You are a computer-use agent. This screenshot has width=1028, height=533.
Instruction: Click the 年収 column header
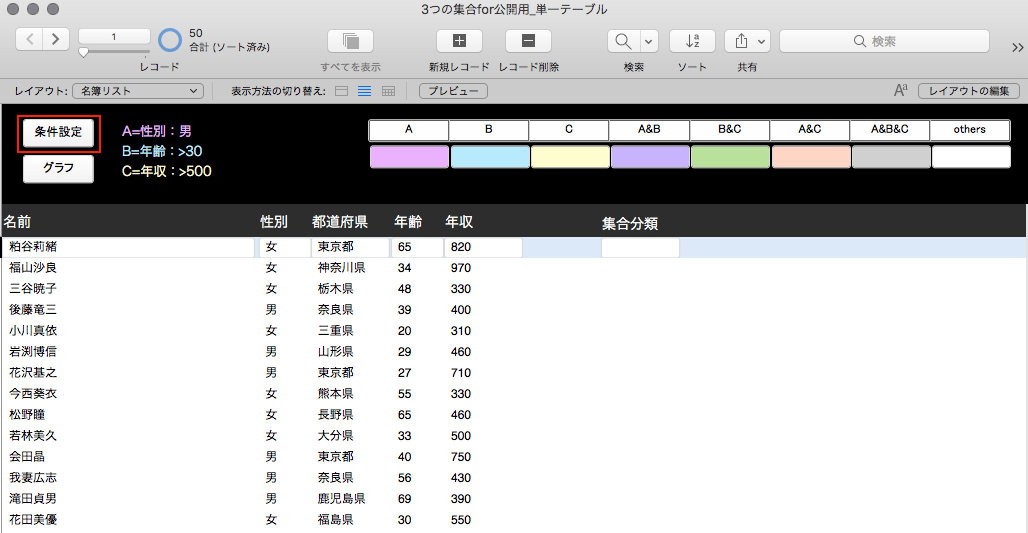[x=459, y=222]
